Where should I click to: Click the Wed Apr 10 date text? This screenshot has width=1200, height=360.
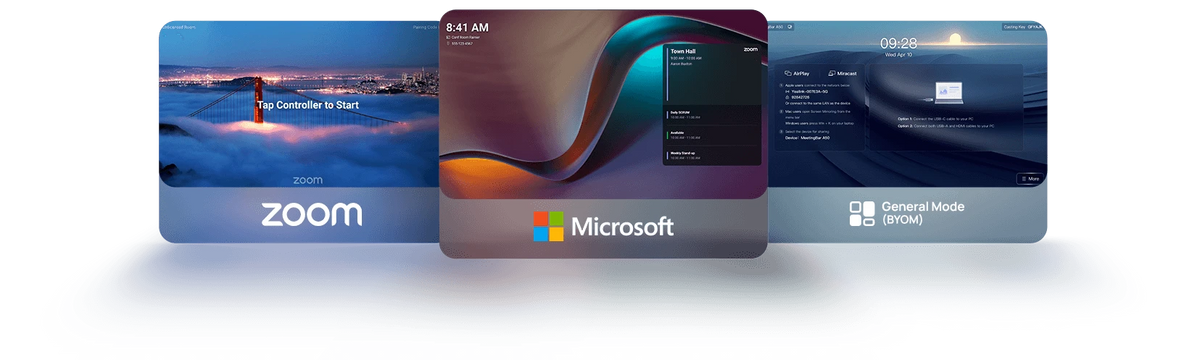[x=898, y=56]
